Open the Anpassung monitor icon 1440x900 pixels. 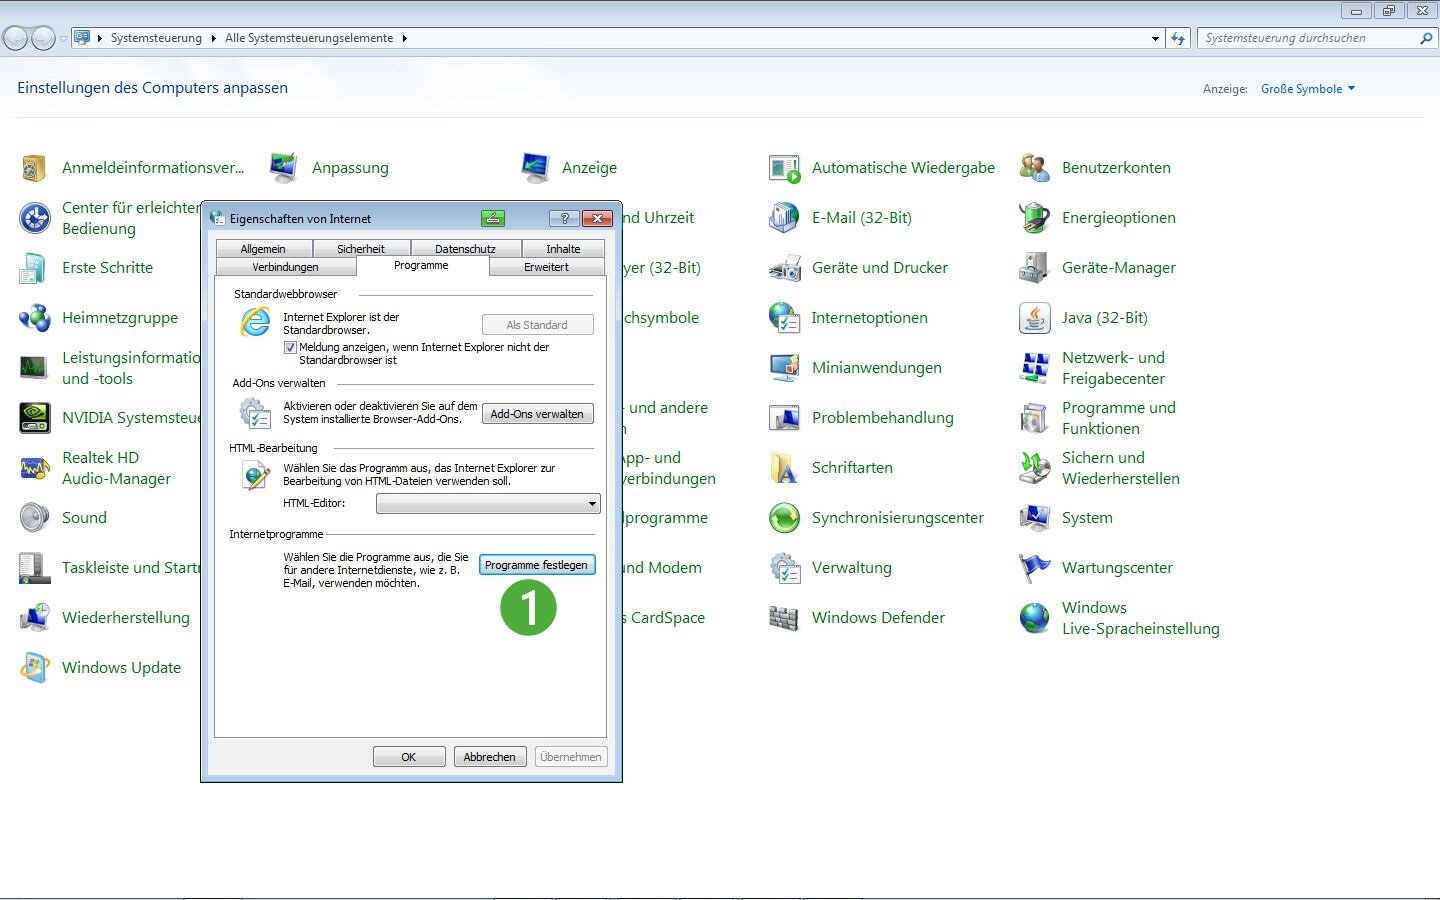284,168
